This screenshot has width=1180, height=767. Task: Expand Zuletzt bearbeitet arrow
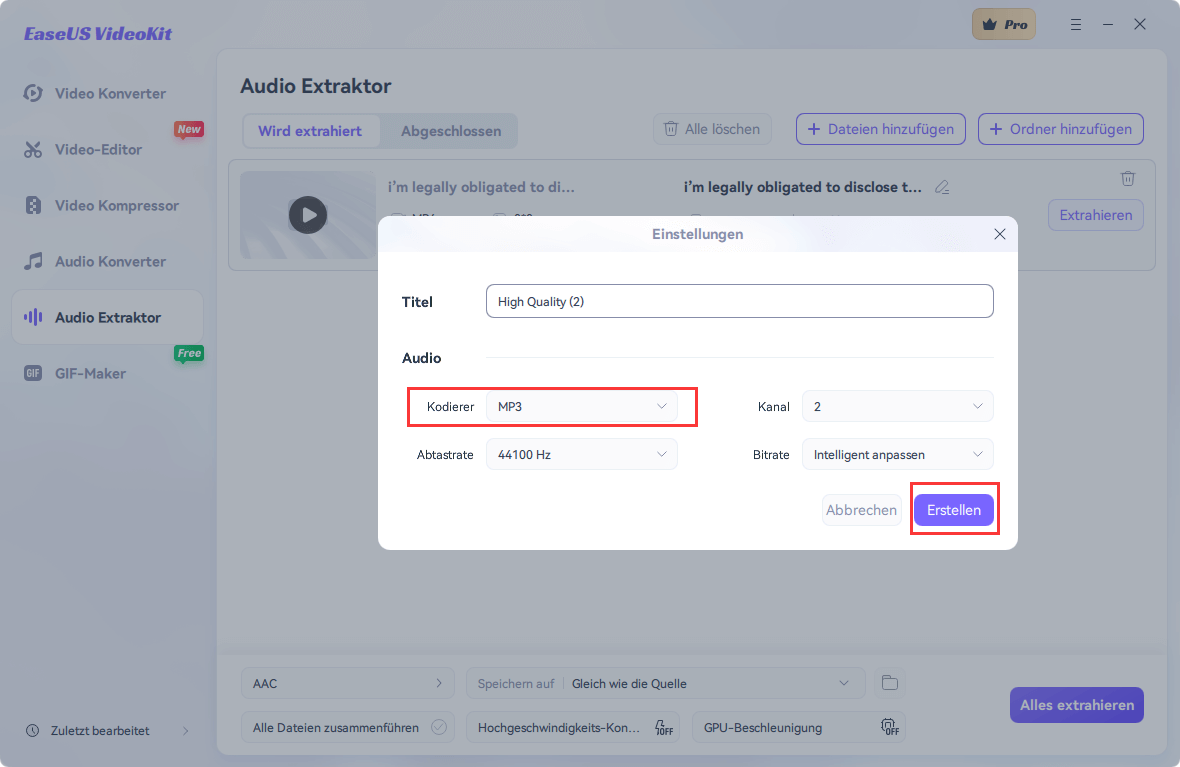(x=185, y=731)
